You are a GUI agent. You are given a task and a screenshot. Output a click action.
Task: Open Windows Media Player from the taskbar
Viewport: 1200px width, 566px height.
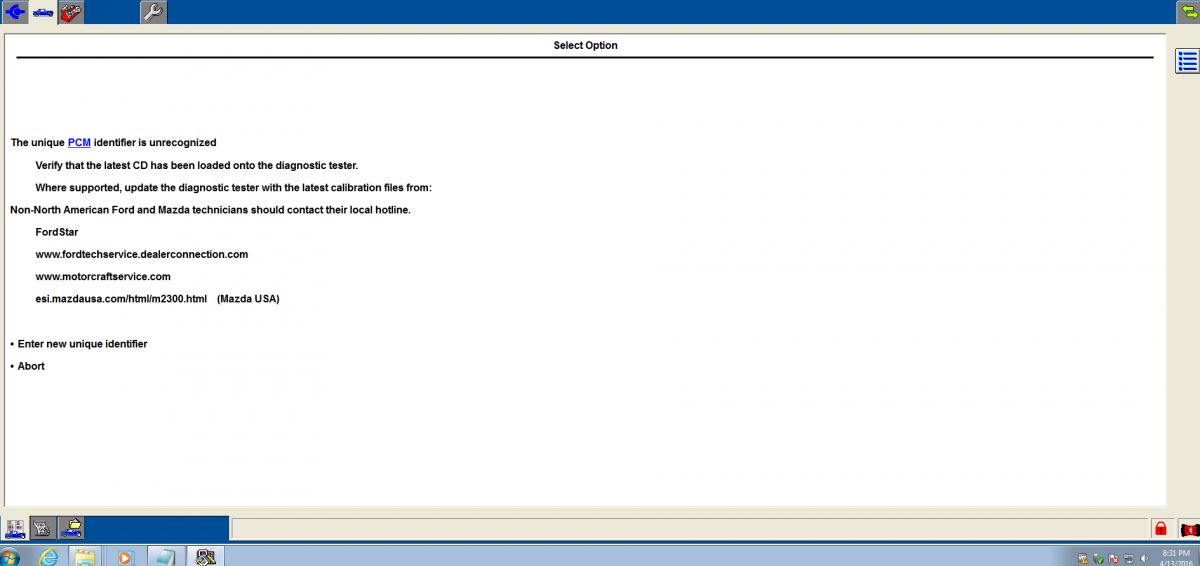click(x=124, y=556)
